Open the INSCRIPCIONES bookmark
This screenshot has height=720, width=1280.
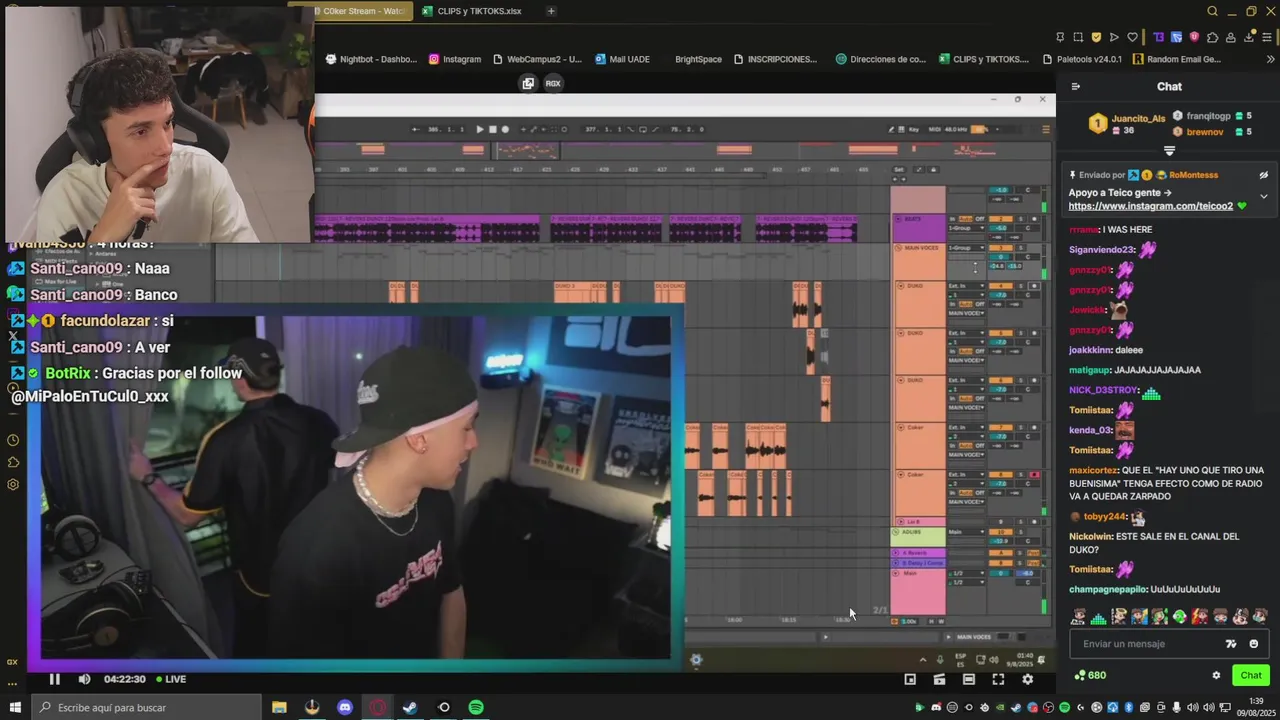coord(775,59)
